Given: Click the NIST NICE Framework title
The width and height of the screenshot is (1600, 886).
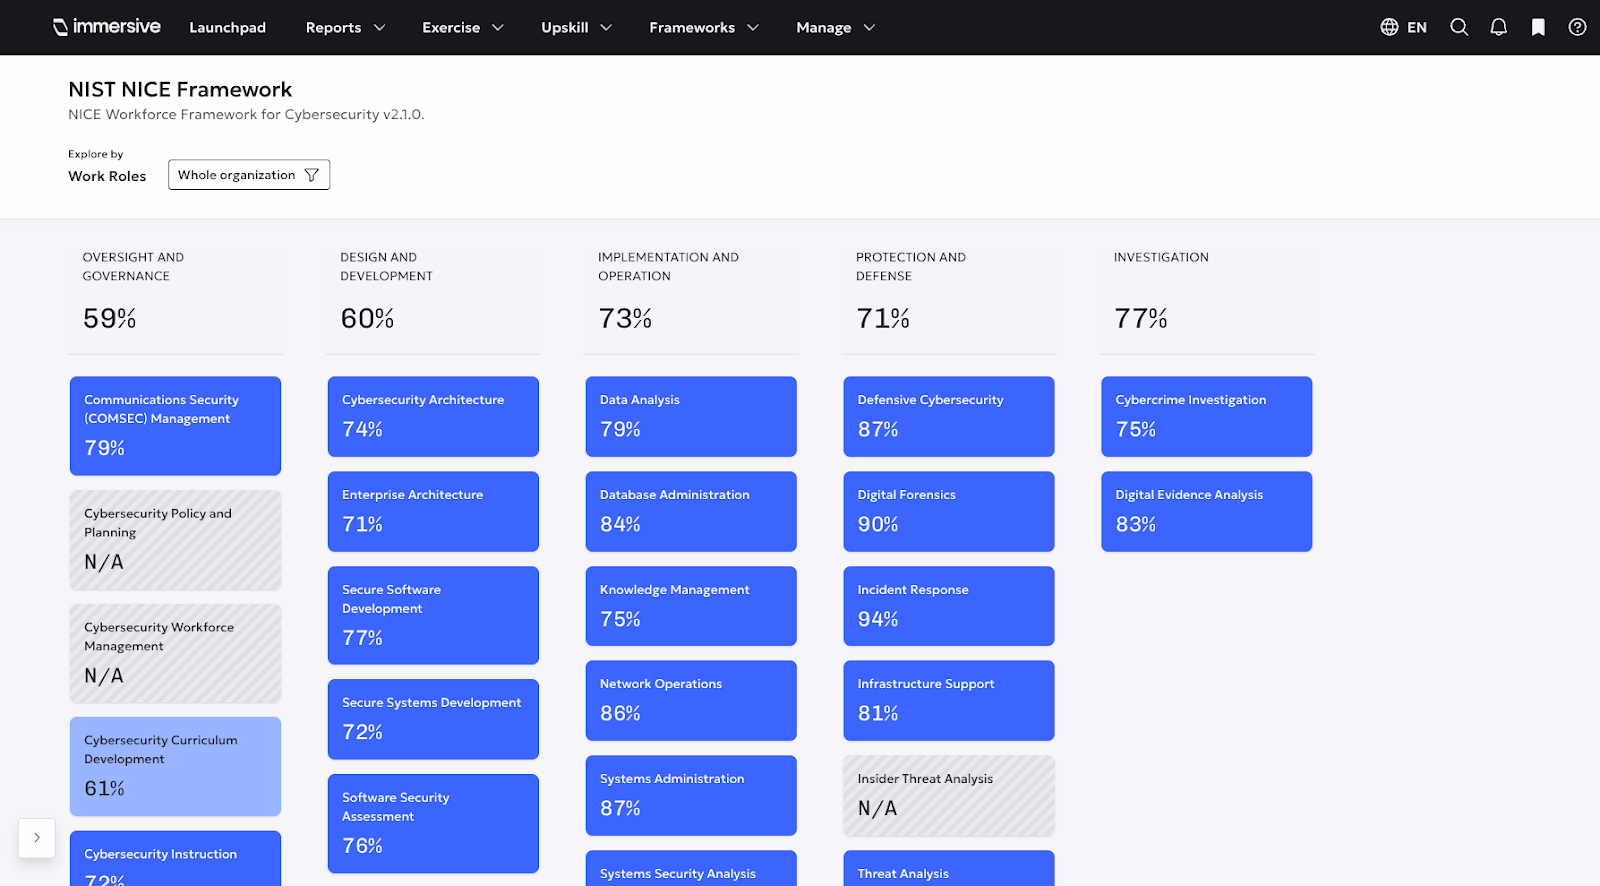Looking at the screenshot, I should click(x=180, y=90).
